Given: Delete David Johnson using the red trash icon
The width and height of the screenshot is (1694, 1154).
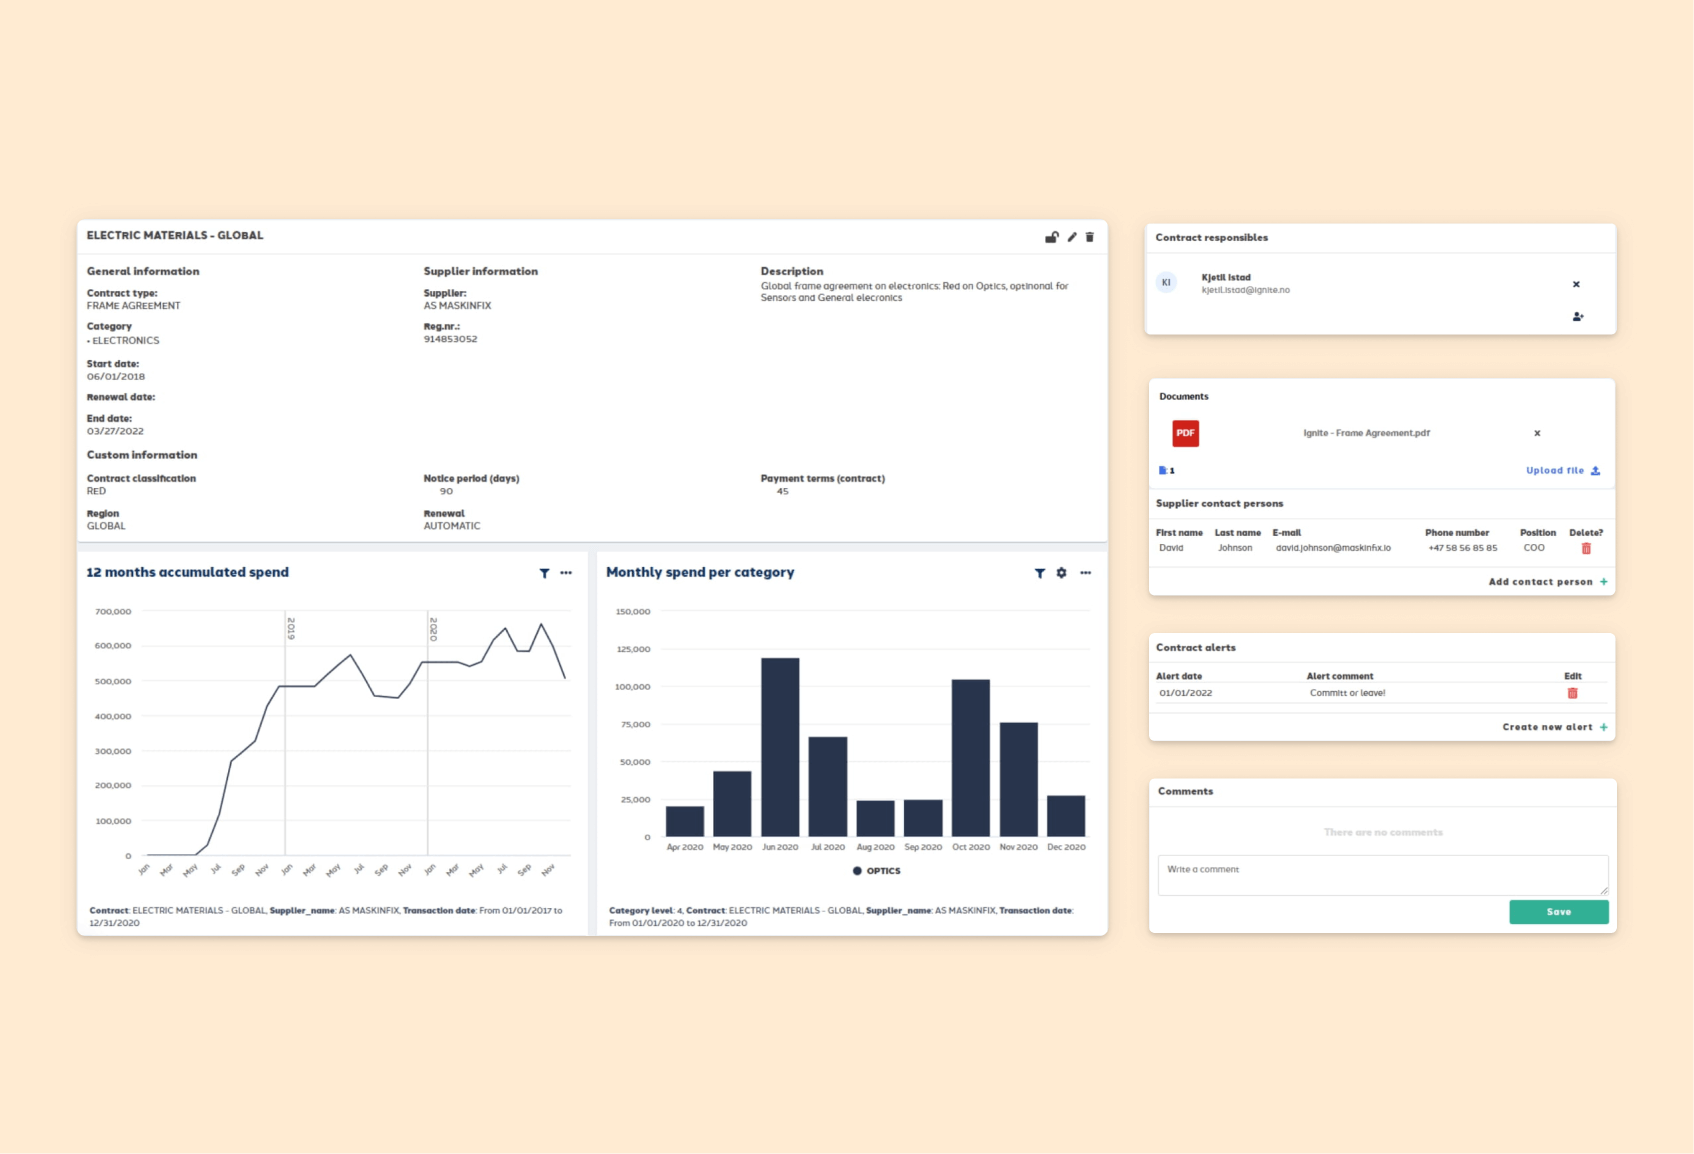Looking at the screenshot, I should click(x=1585, y=547).
